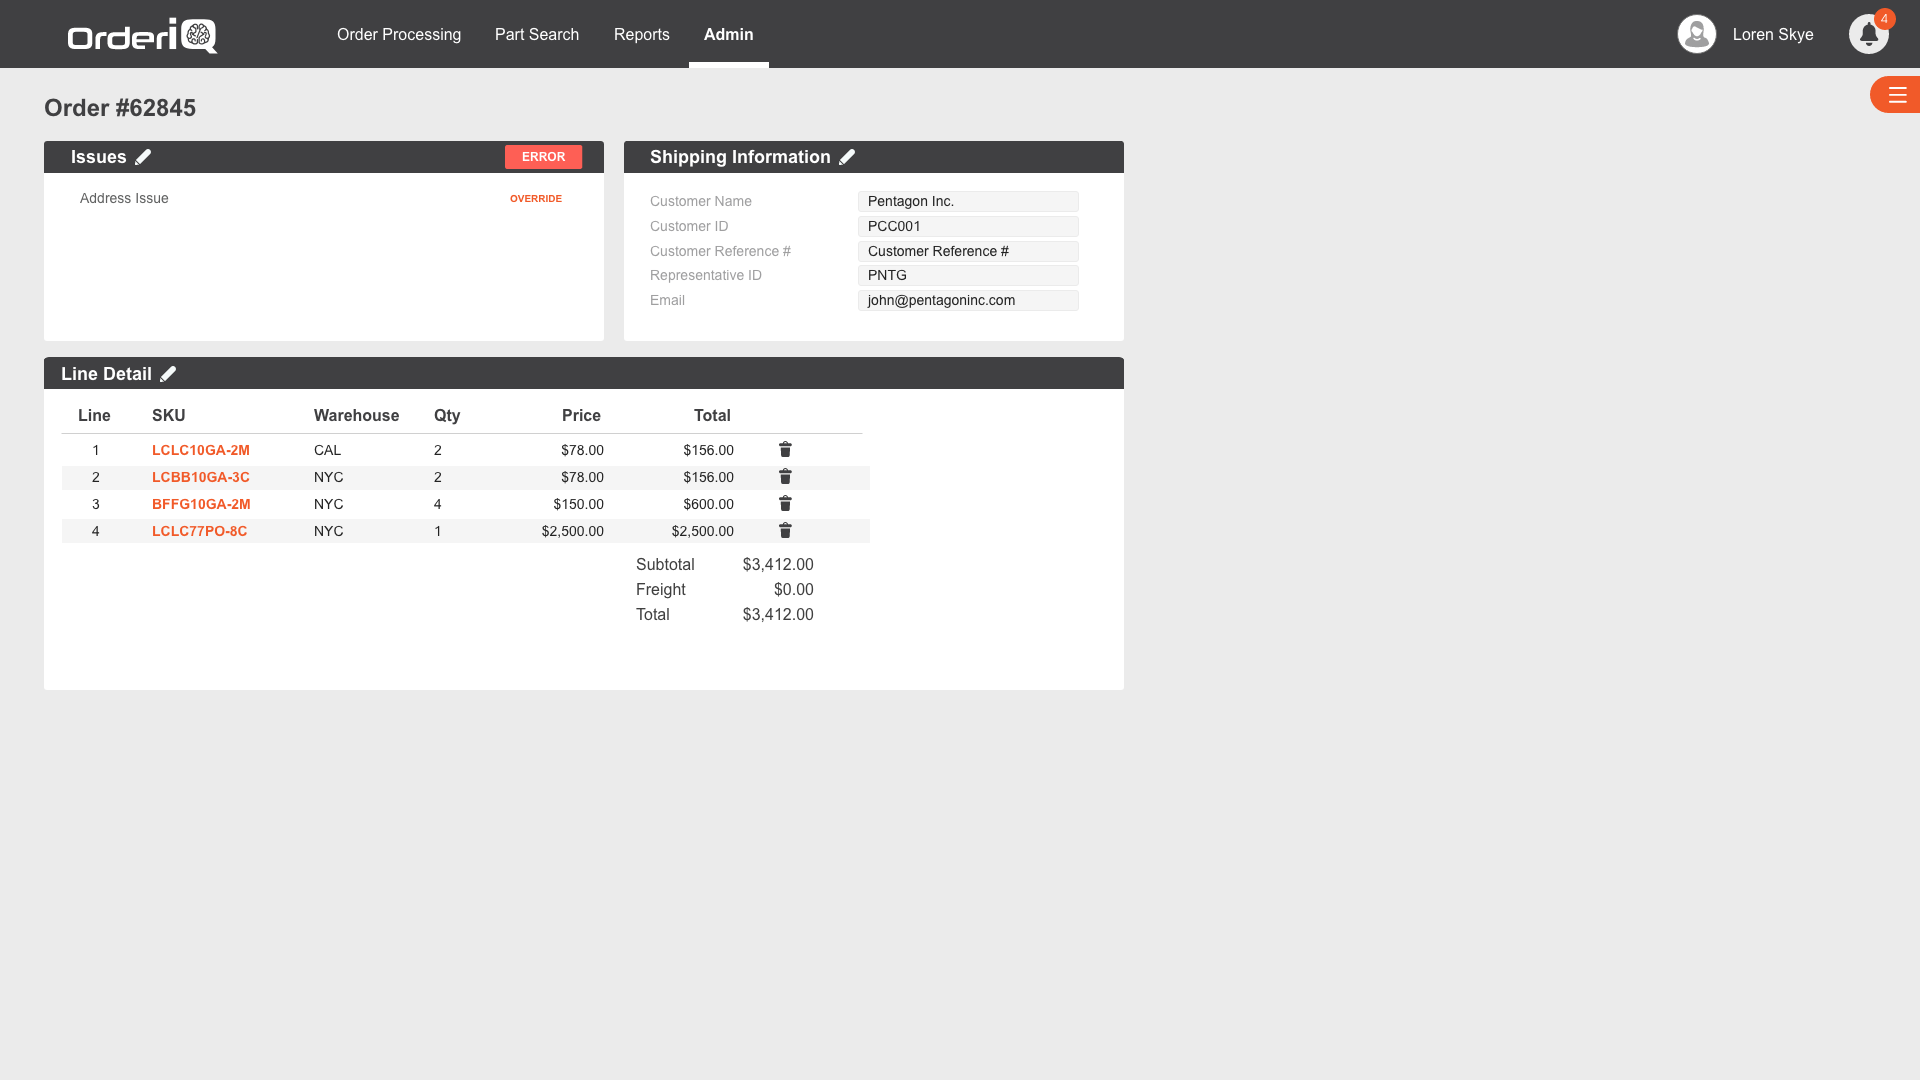1920x1080 pixels.
Task: Click the Customer Reference # input field
Action: (967, 251)
